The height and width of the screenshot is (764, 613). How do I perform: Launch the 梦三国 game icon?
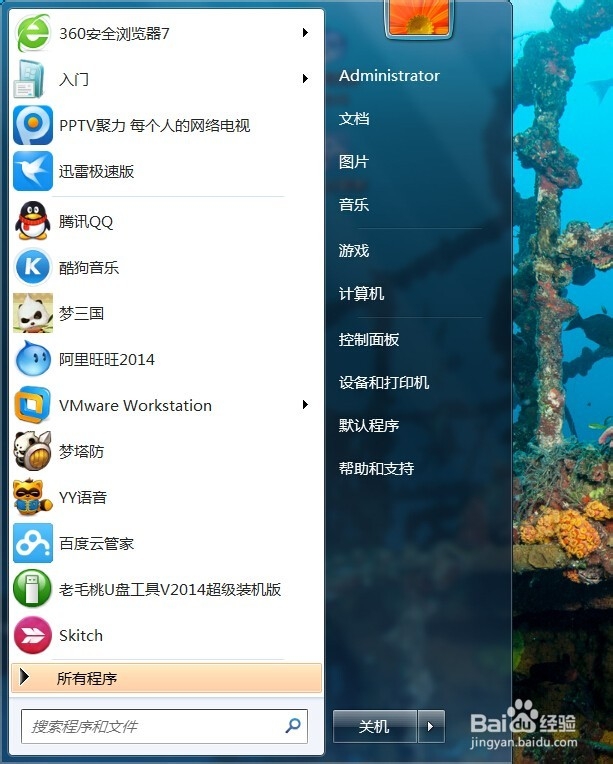(33, 313)
